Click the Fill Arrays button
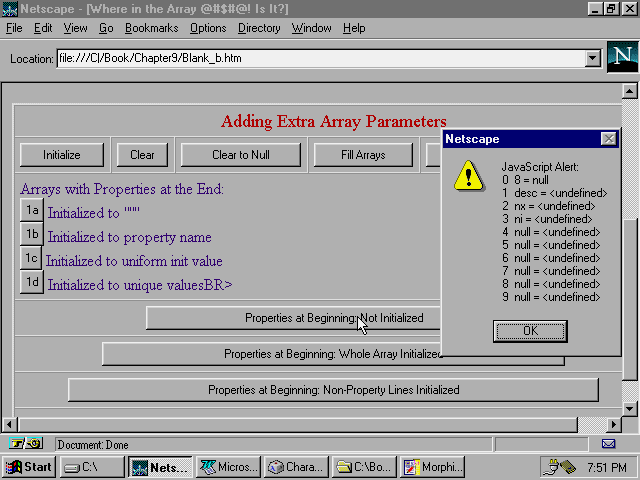 pyautogui.click(x=363, y=155)
